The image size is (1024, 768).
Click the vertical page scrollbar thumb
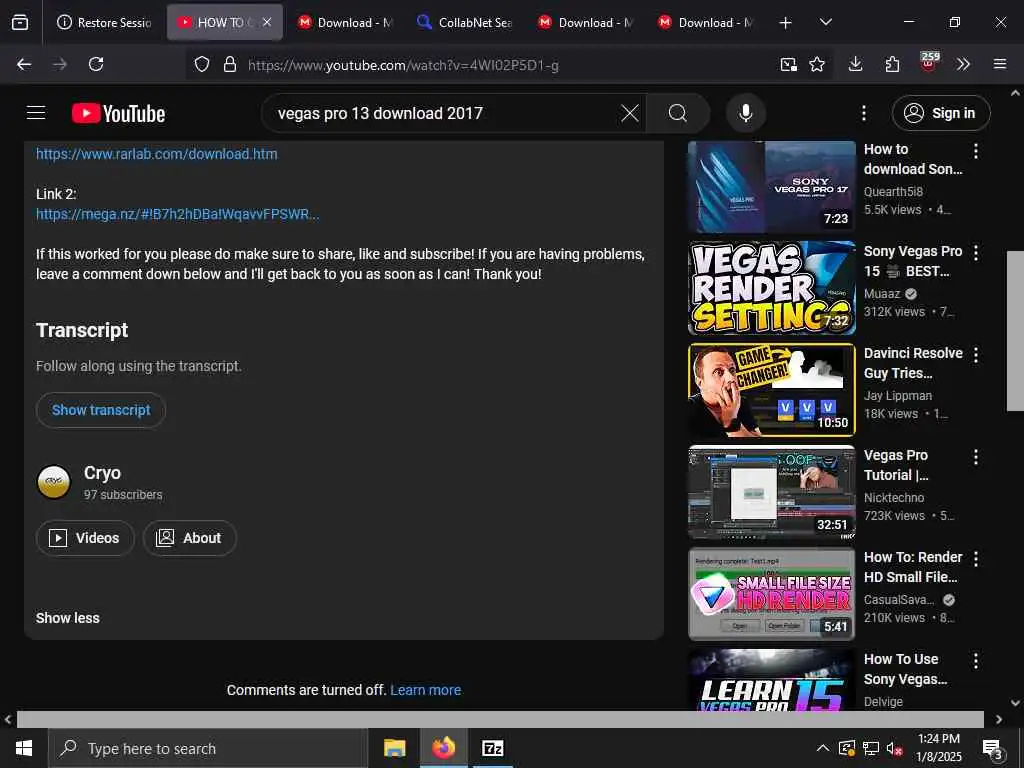[x=1015, y=331]
